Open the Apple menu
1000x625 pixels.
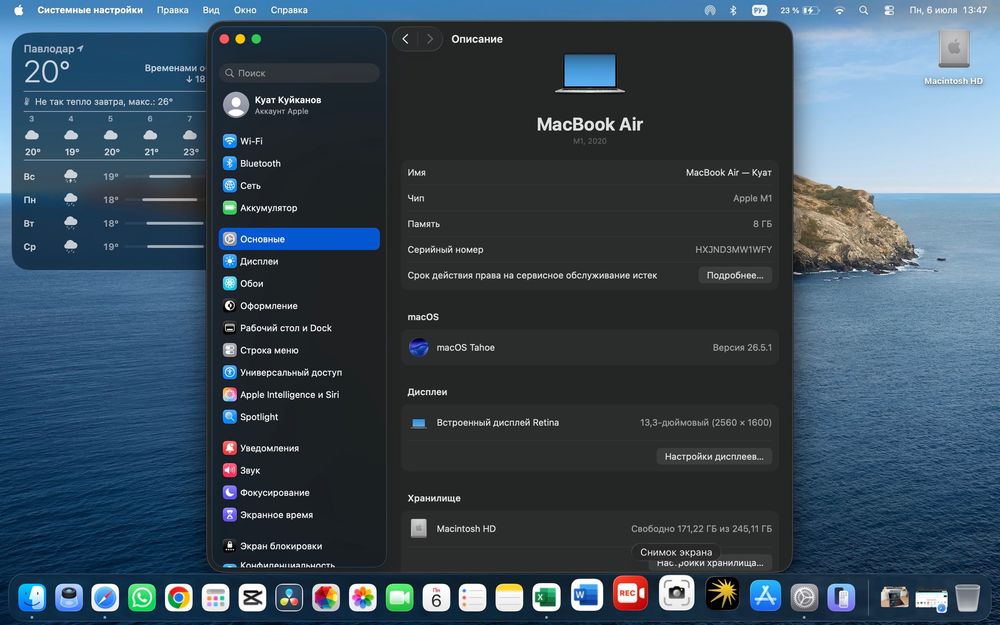tap(18, 10)
